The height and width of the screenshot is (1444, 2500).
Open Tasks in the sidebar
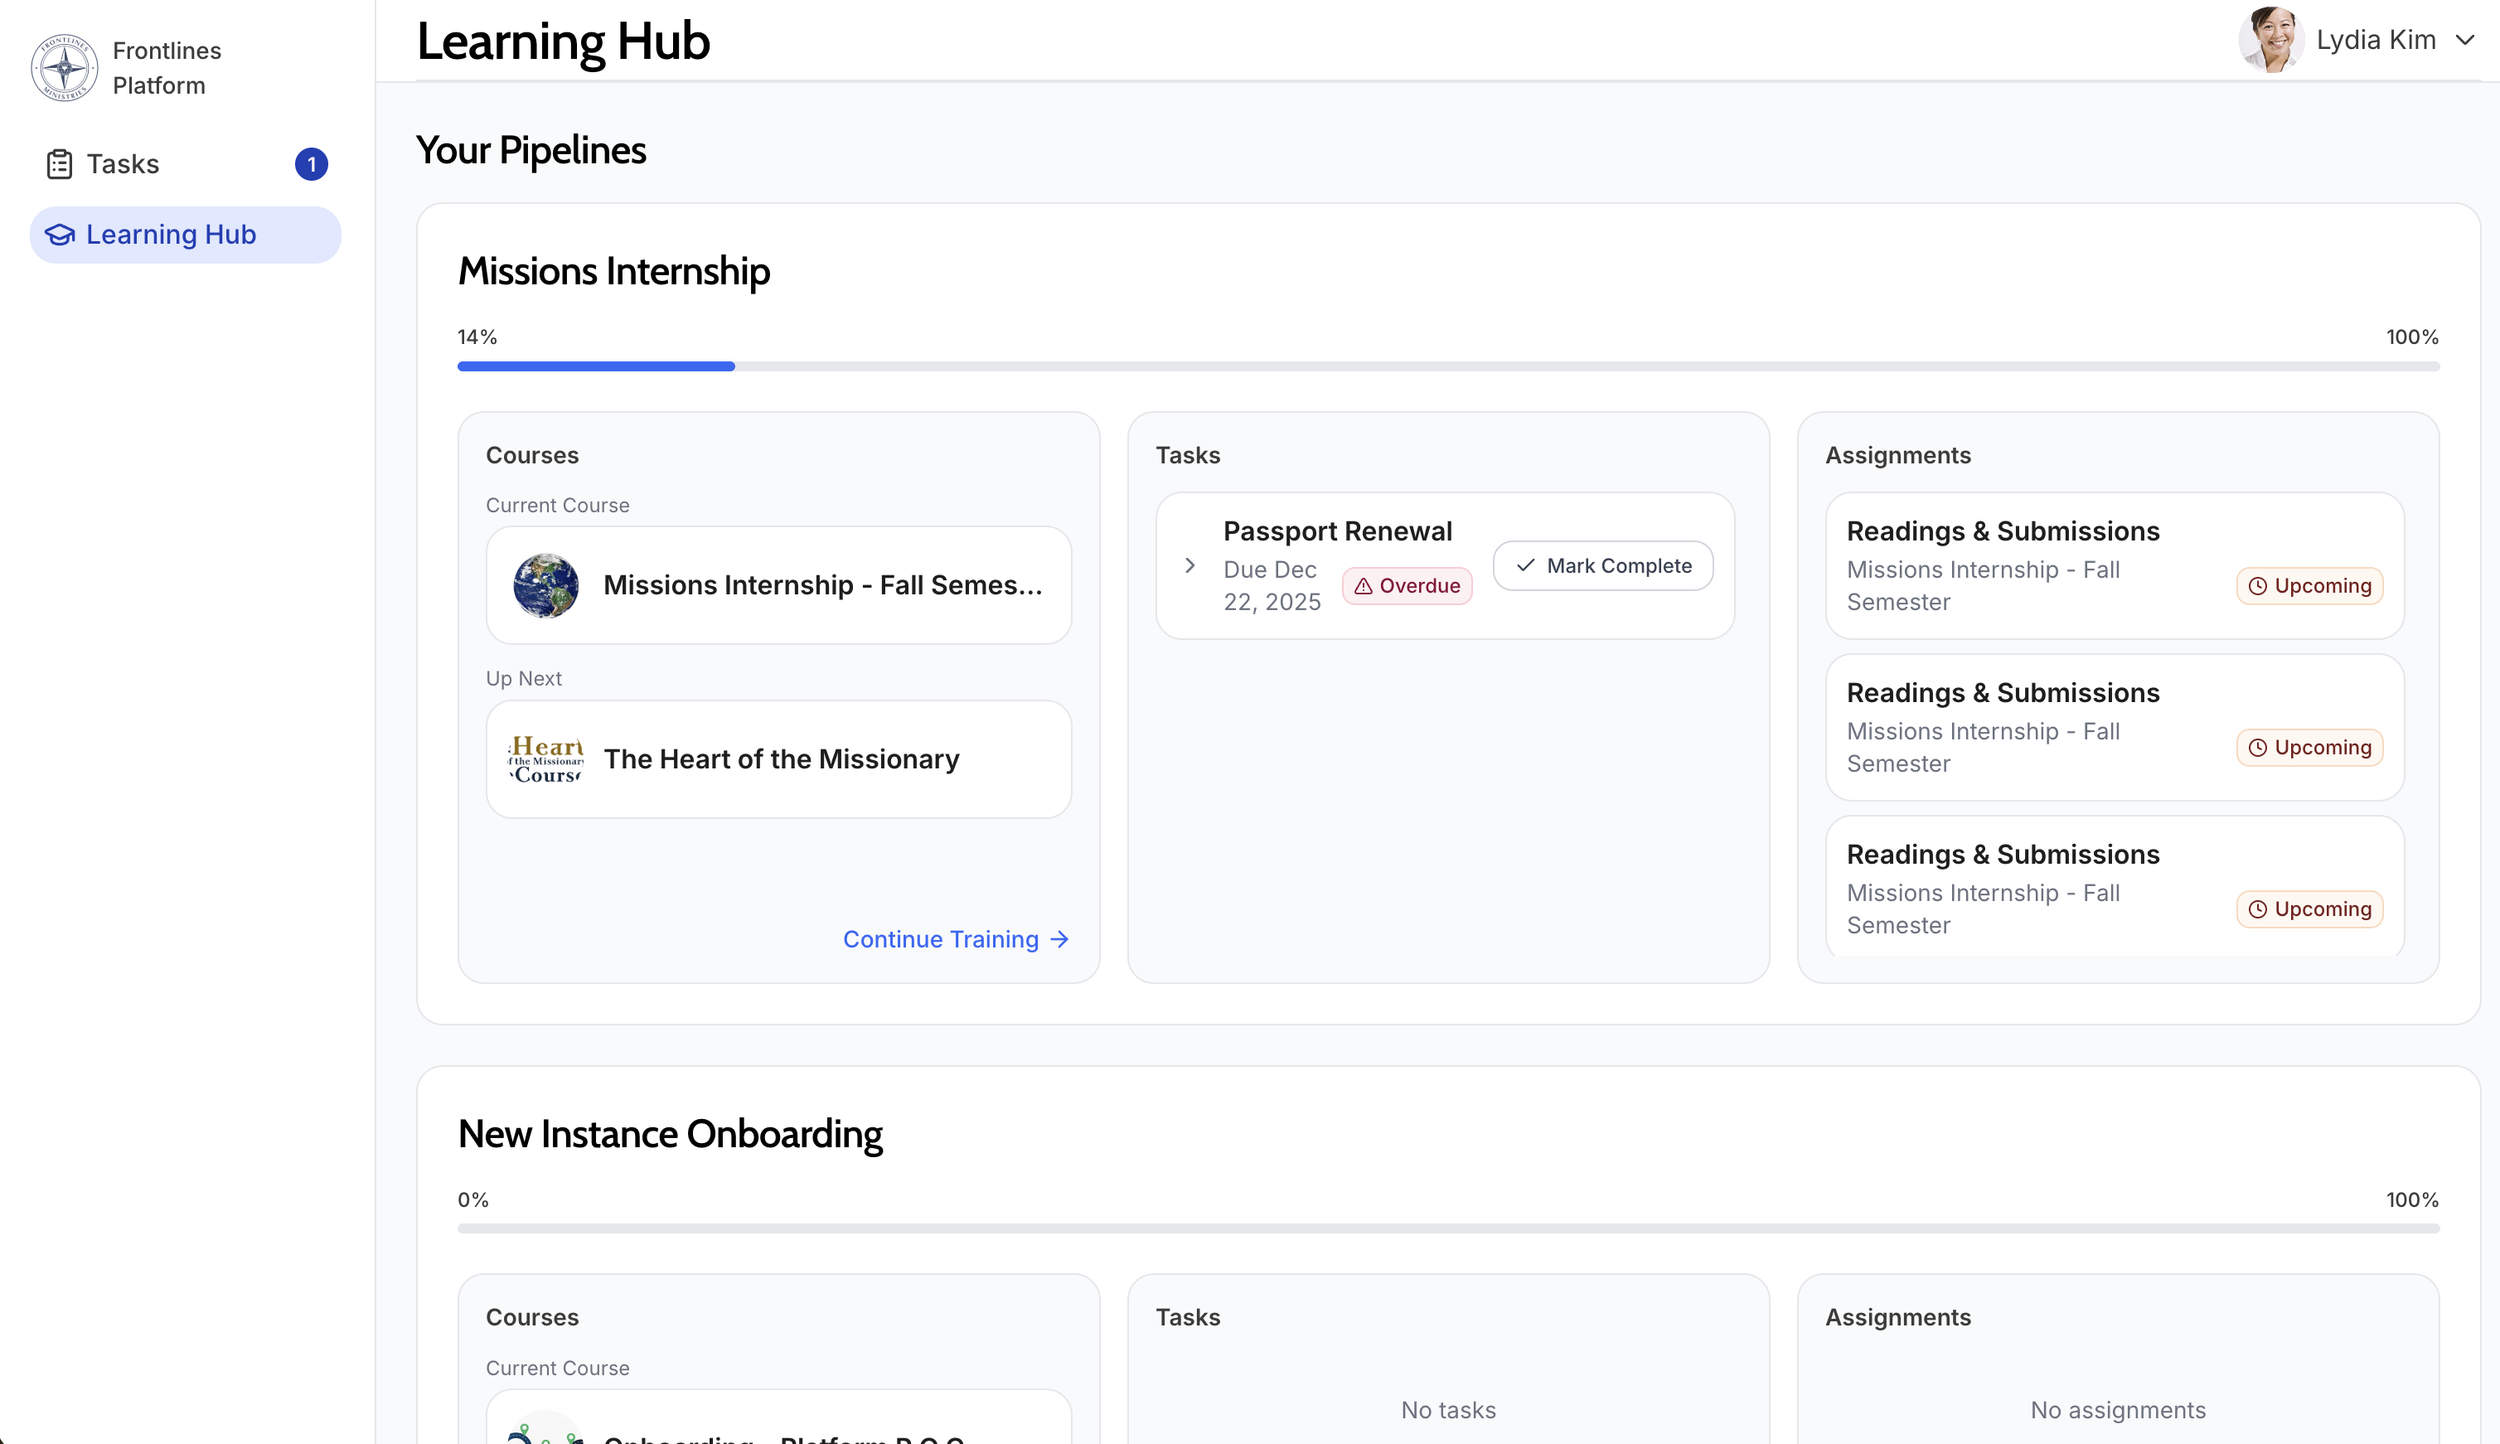[186, 164]
